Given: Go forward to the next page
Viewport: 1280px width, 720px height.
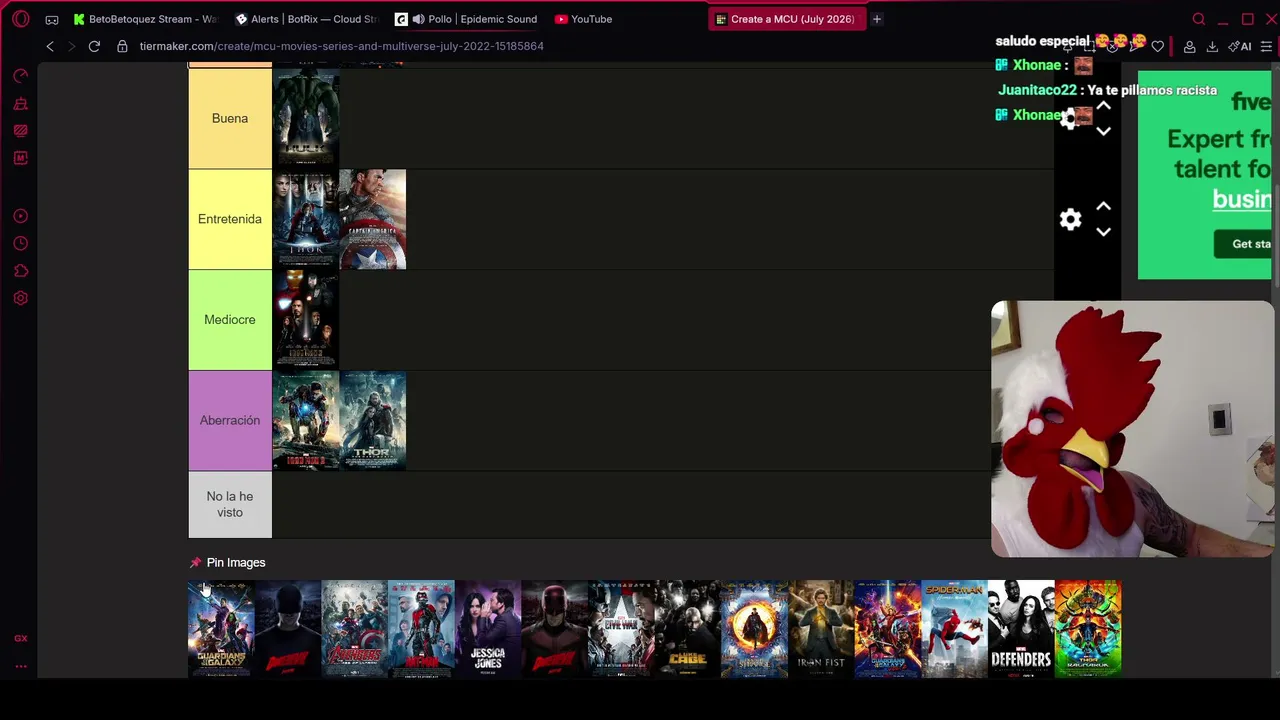Looking at the screenshot, I should point(71,46).
